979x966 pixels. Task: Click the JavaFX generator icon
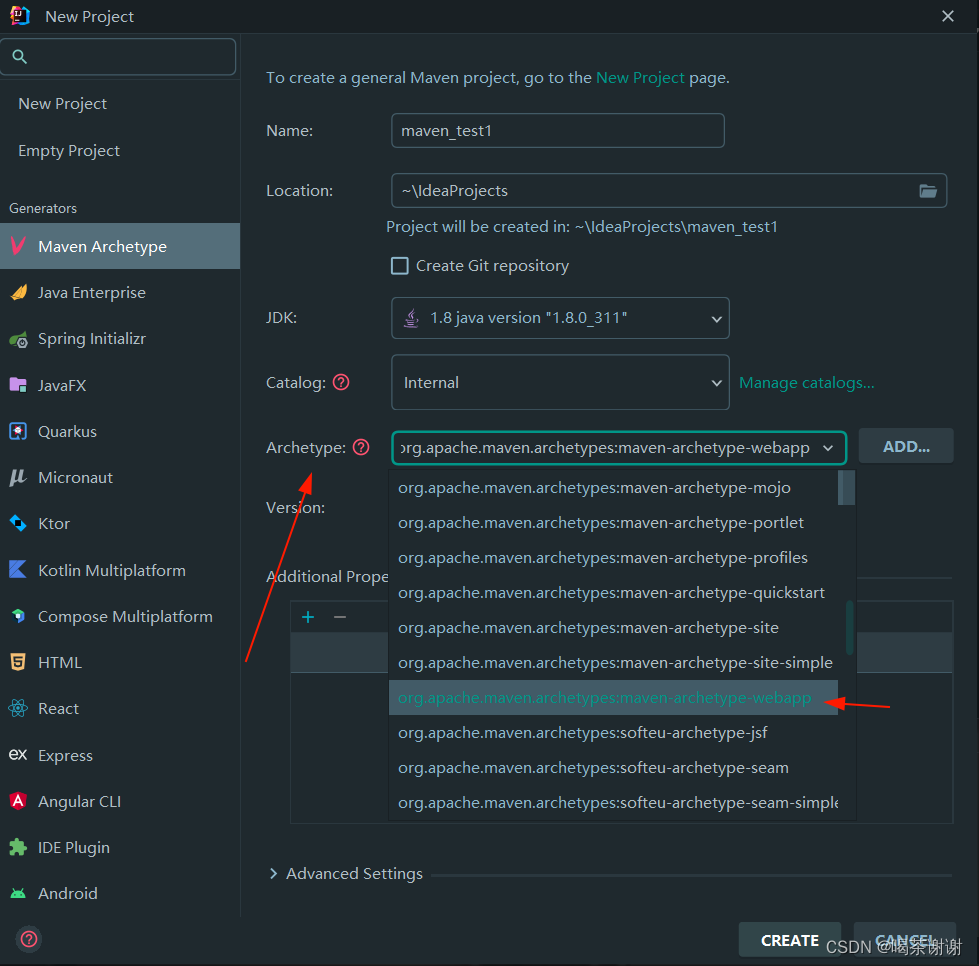(18, 385)
